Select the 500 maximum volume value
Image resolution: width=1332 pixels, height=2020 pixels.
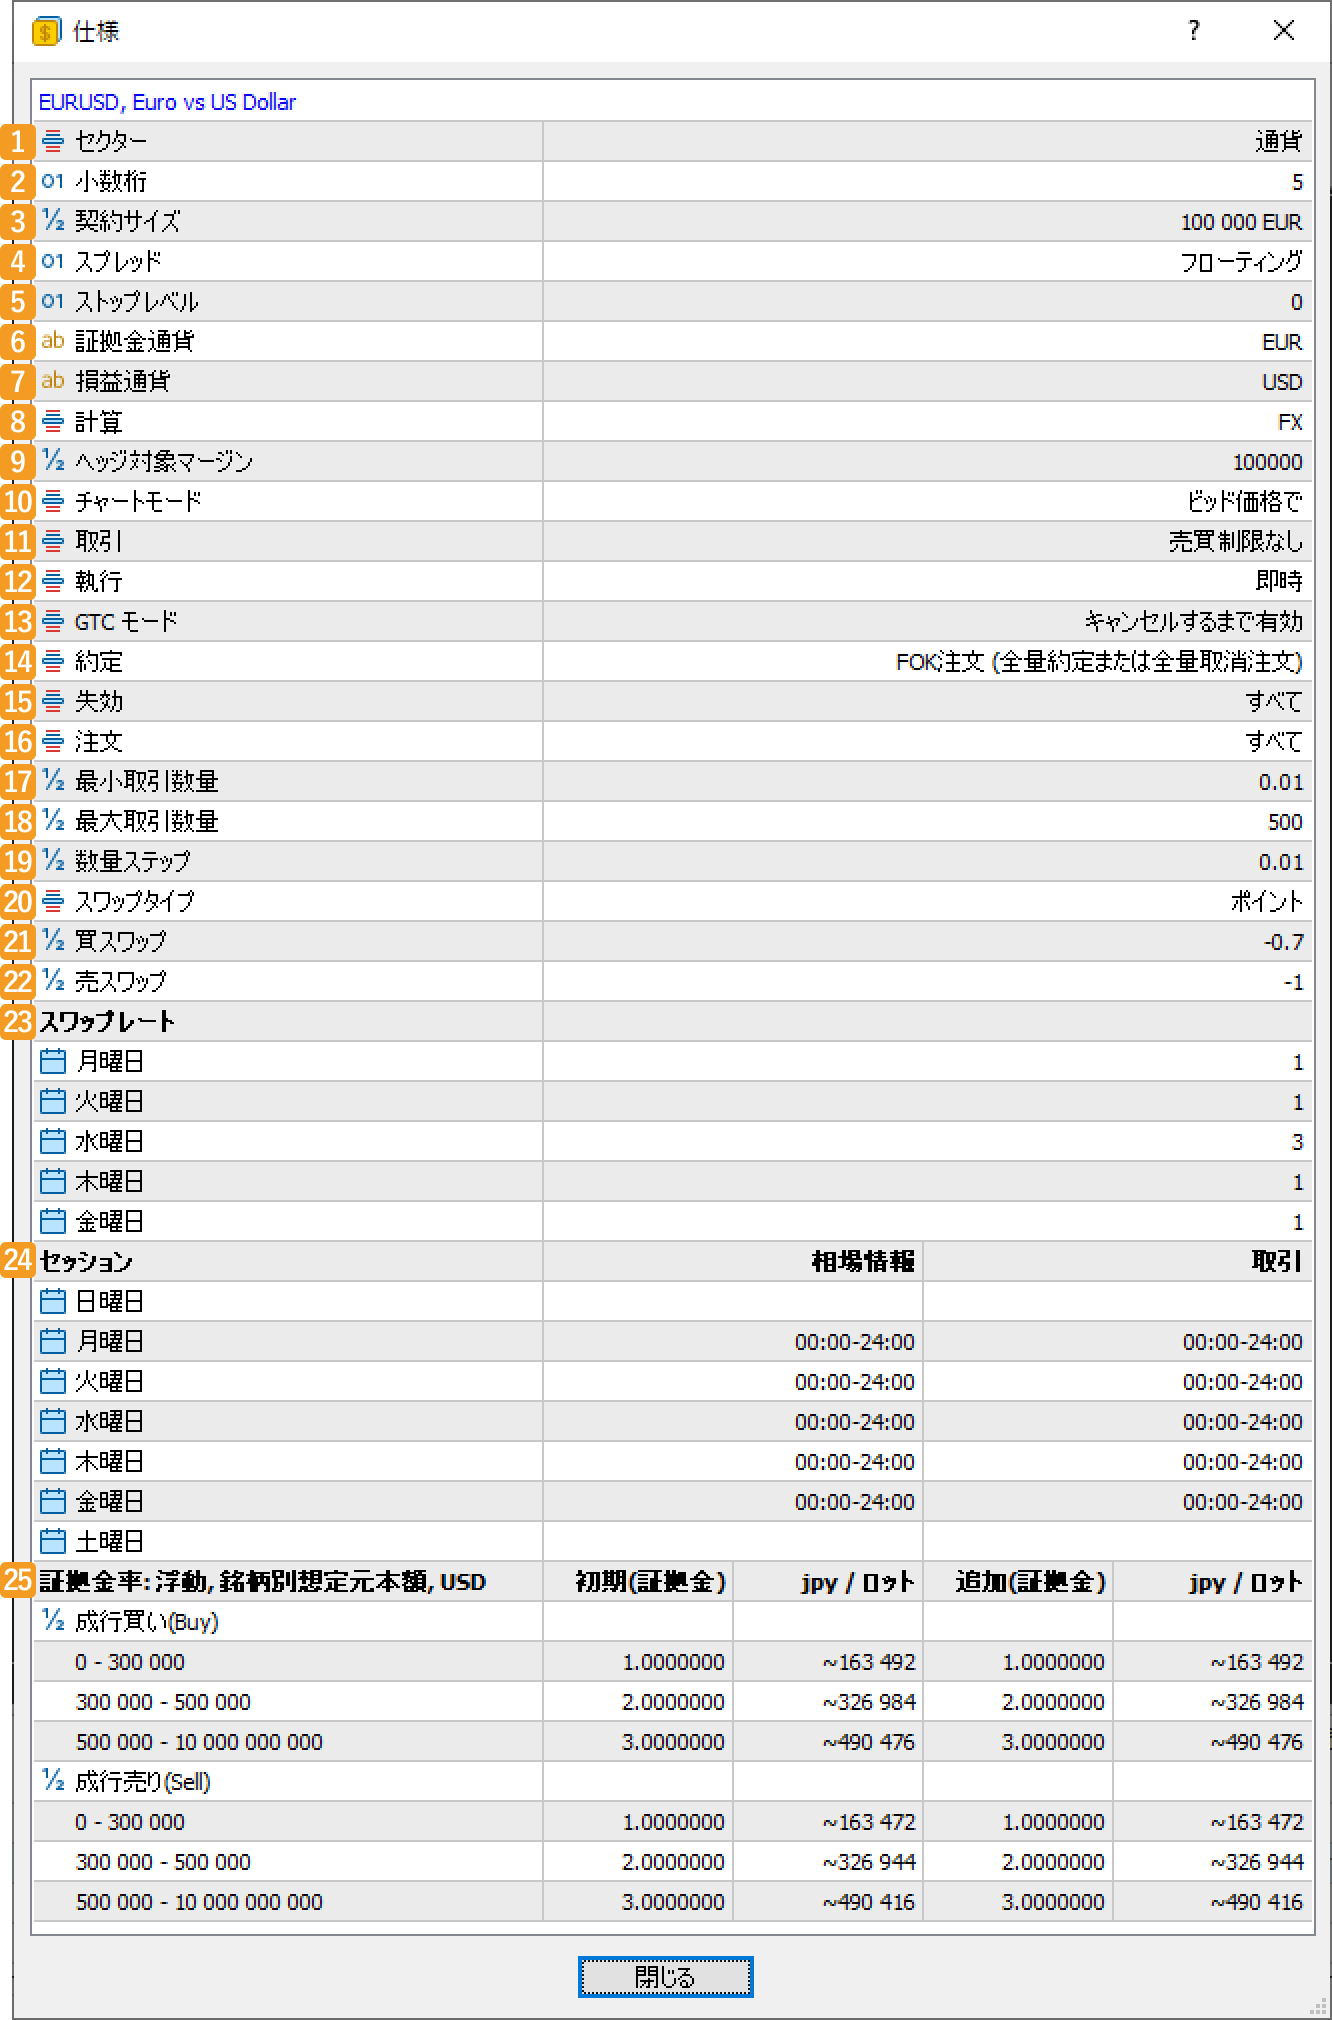tap(1285, 822)
